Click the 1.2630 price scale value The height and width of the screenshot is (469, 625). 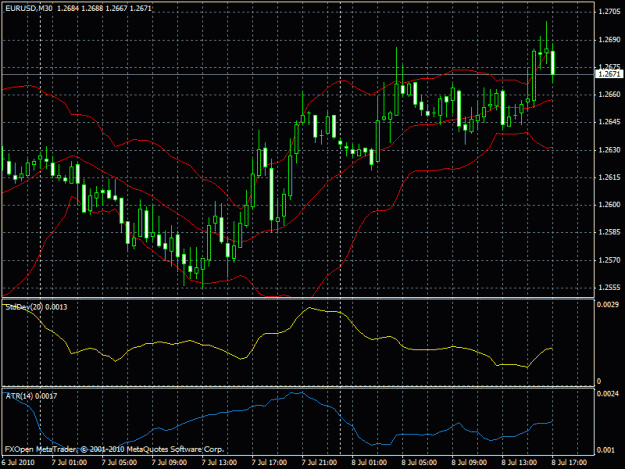609,150
